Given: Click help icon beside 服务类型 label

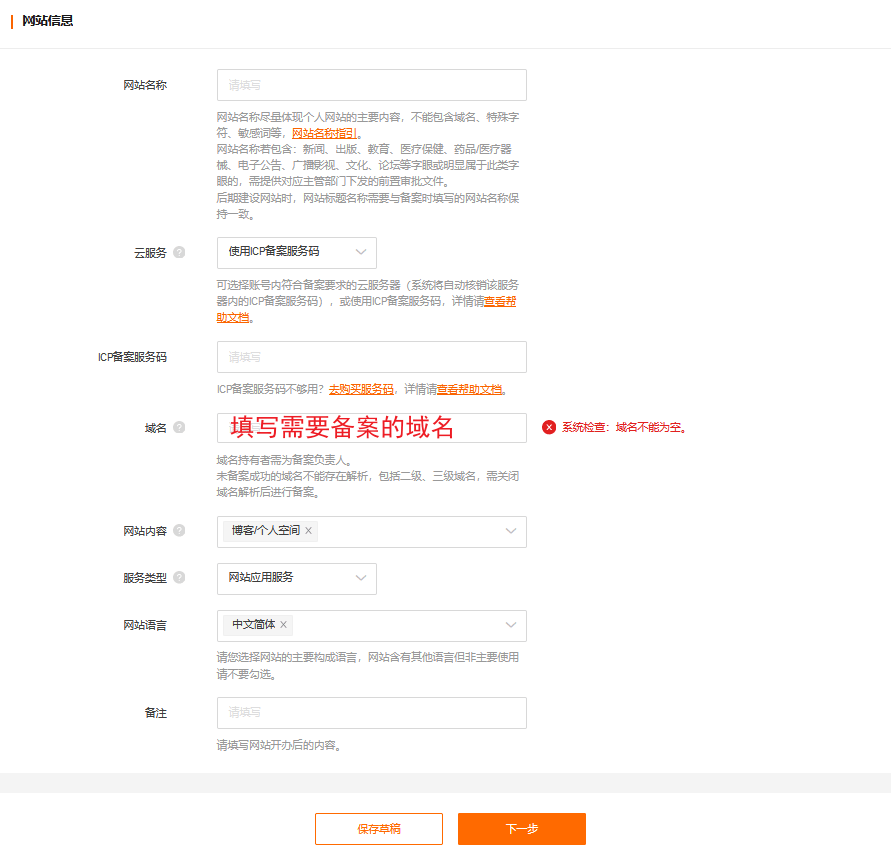Looking at the screenshot, I should point(179,577).
